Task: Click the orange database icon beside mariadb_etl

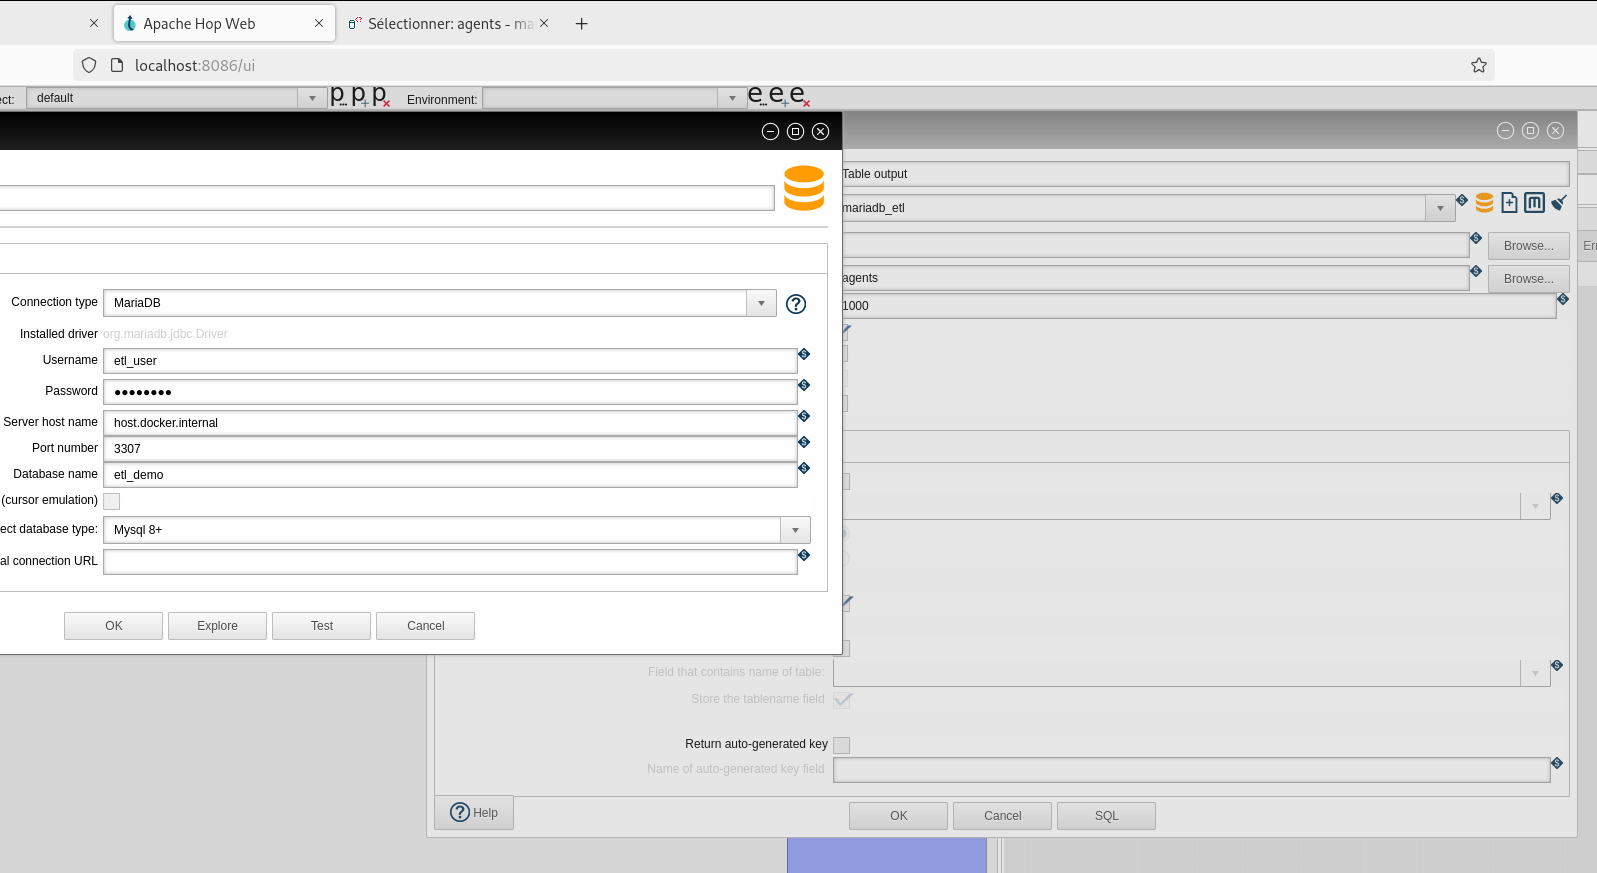Action: (1484, 203)
